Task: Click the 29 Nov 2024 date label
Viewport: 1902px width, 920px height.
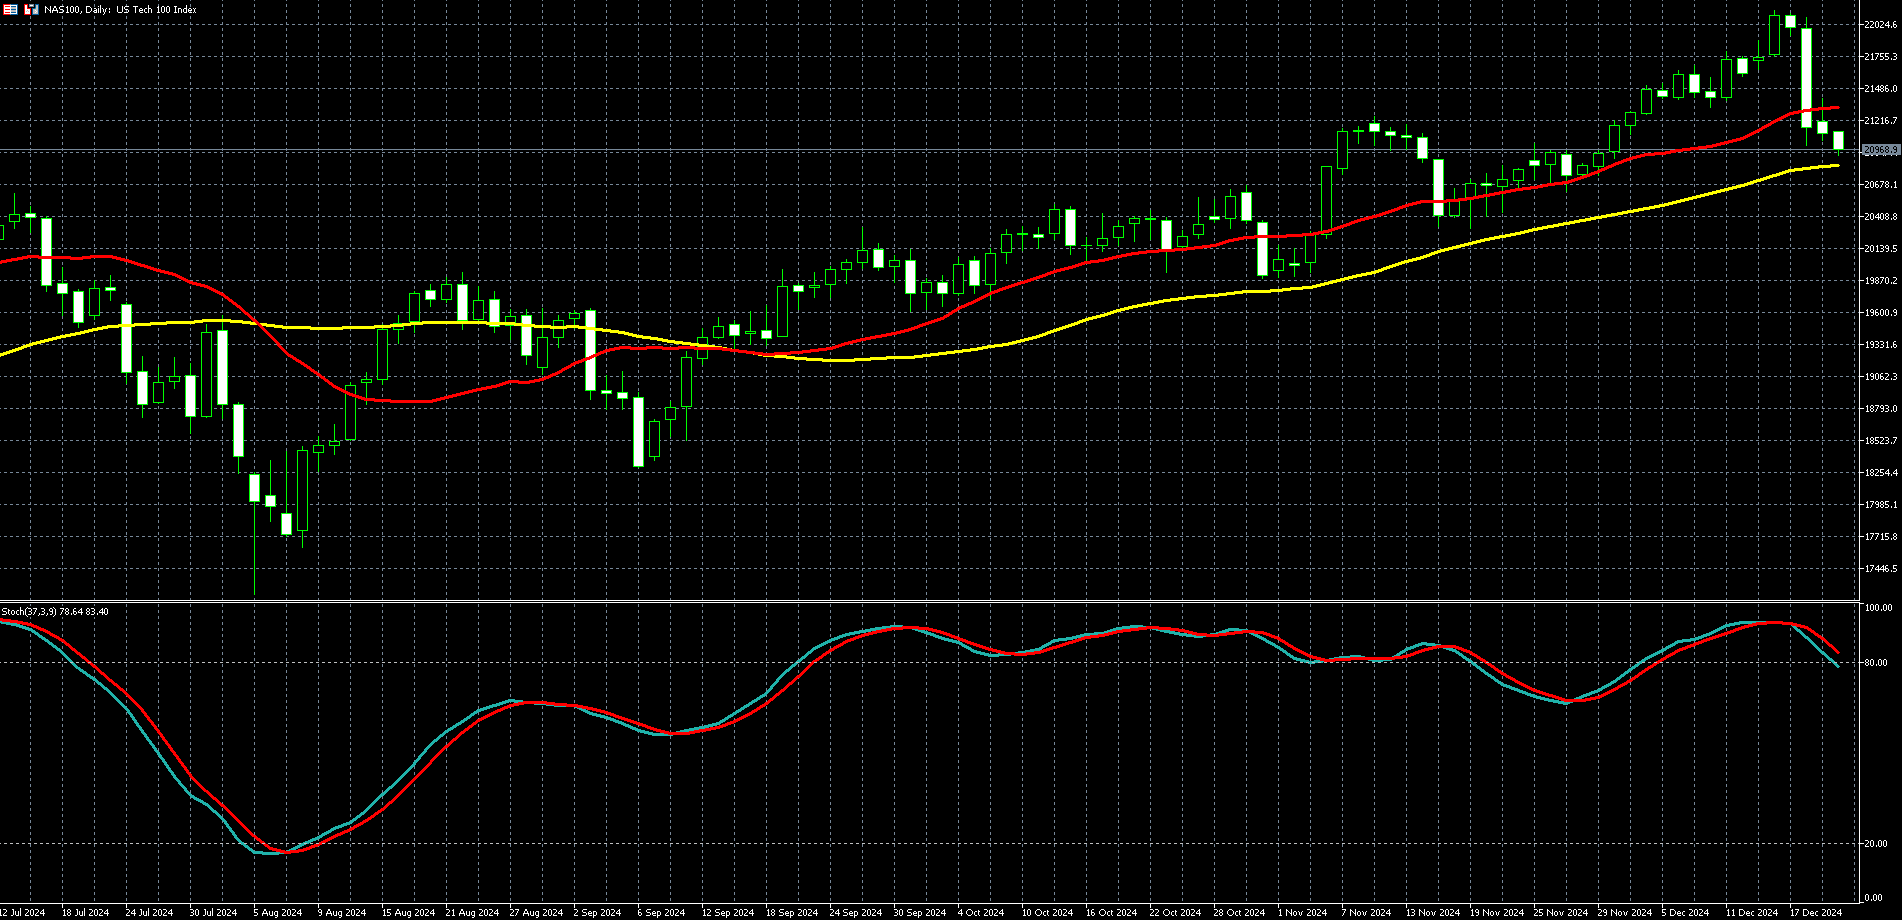Action: [1624, 913]
